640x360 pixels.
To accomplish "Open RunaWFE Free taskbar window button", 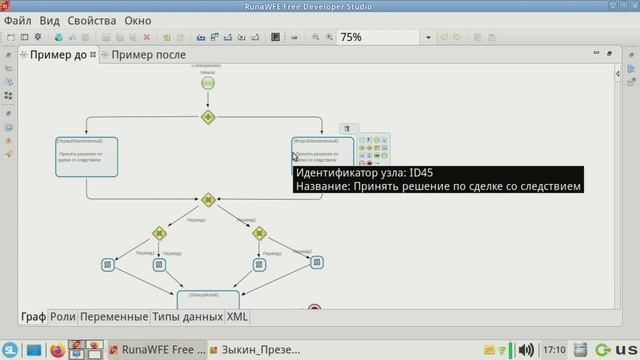I will pos(158,350).
